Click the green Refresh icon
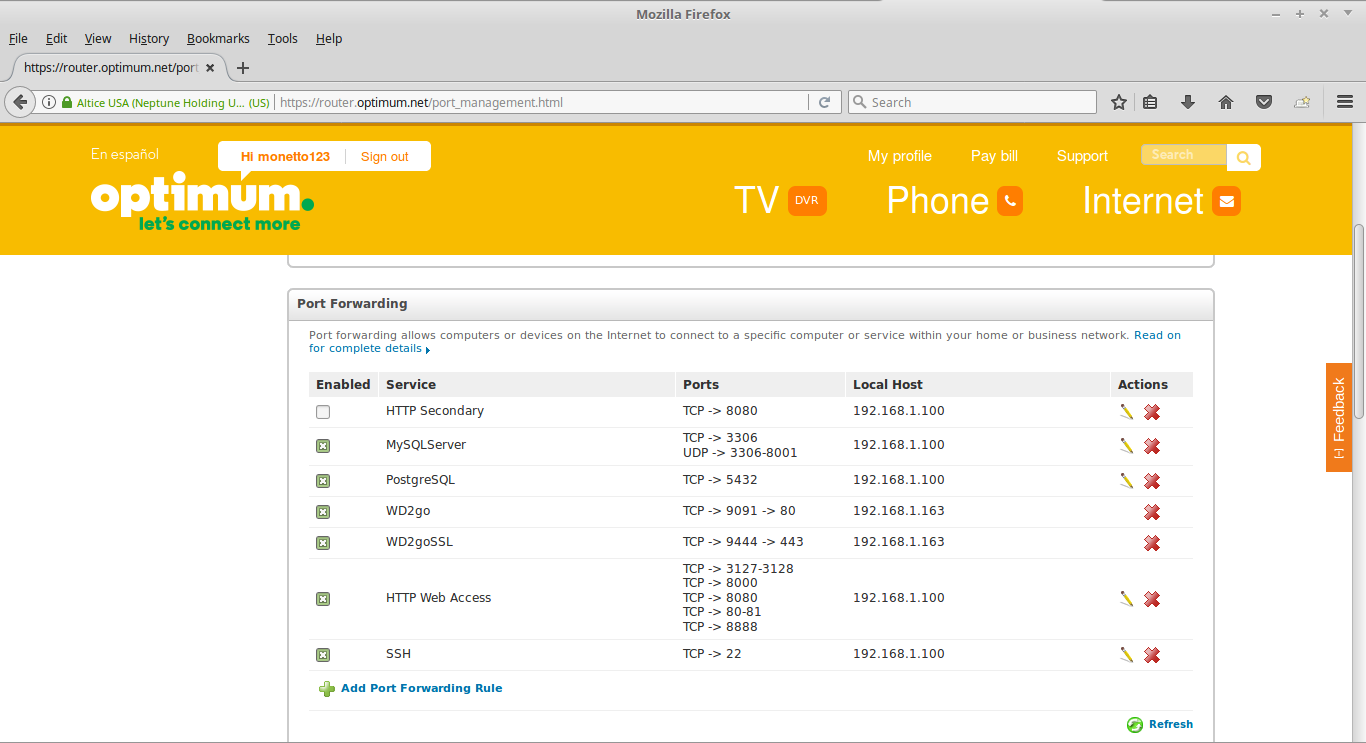The image size is (1366, 743). coord(1135,725)
